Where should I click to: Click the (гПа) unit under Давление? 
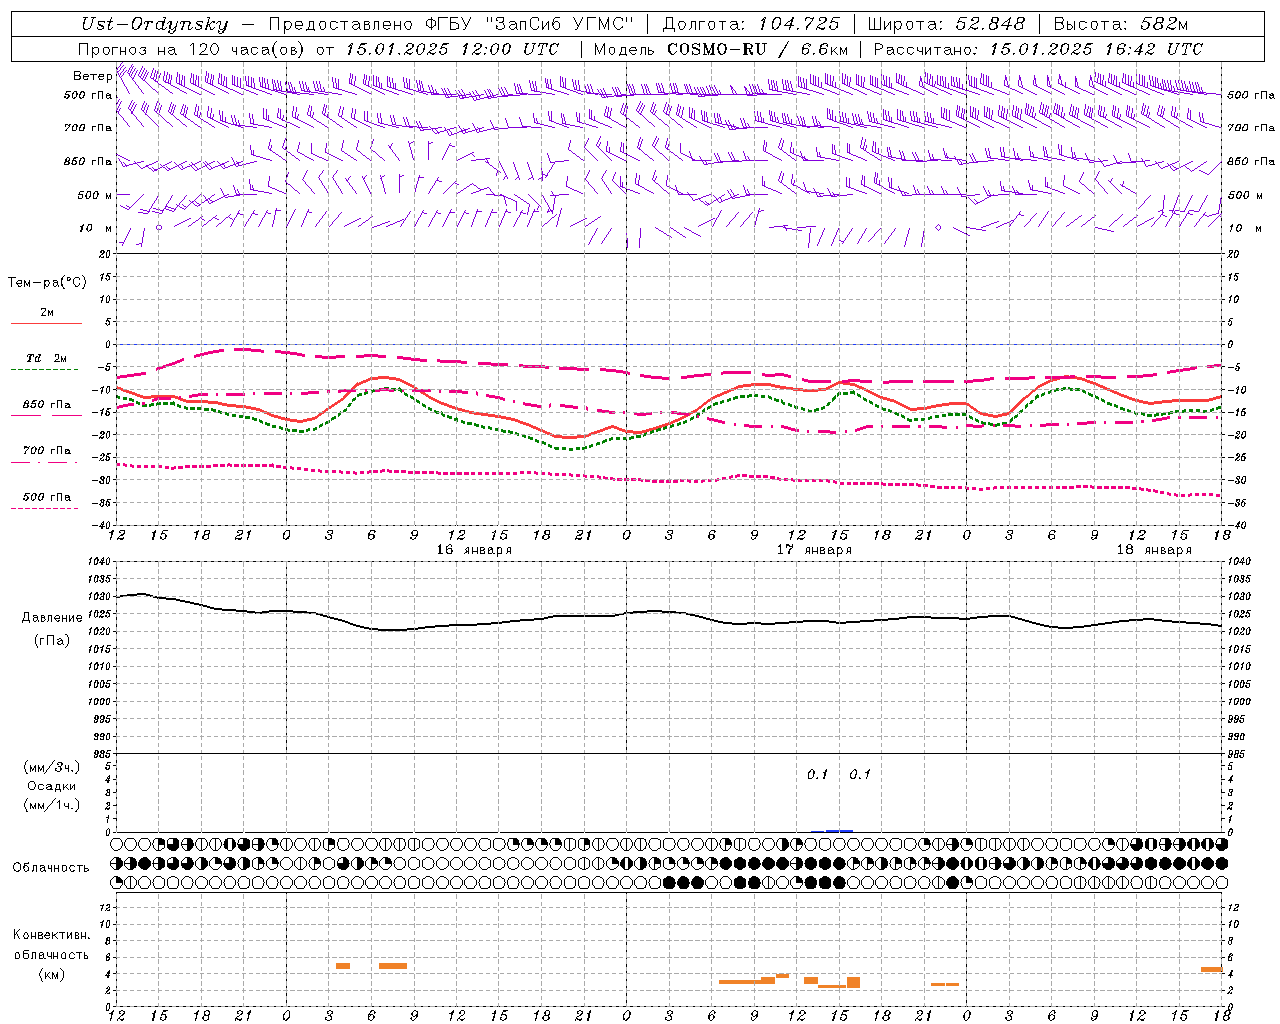pos(51,641)
